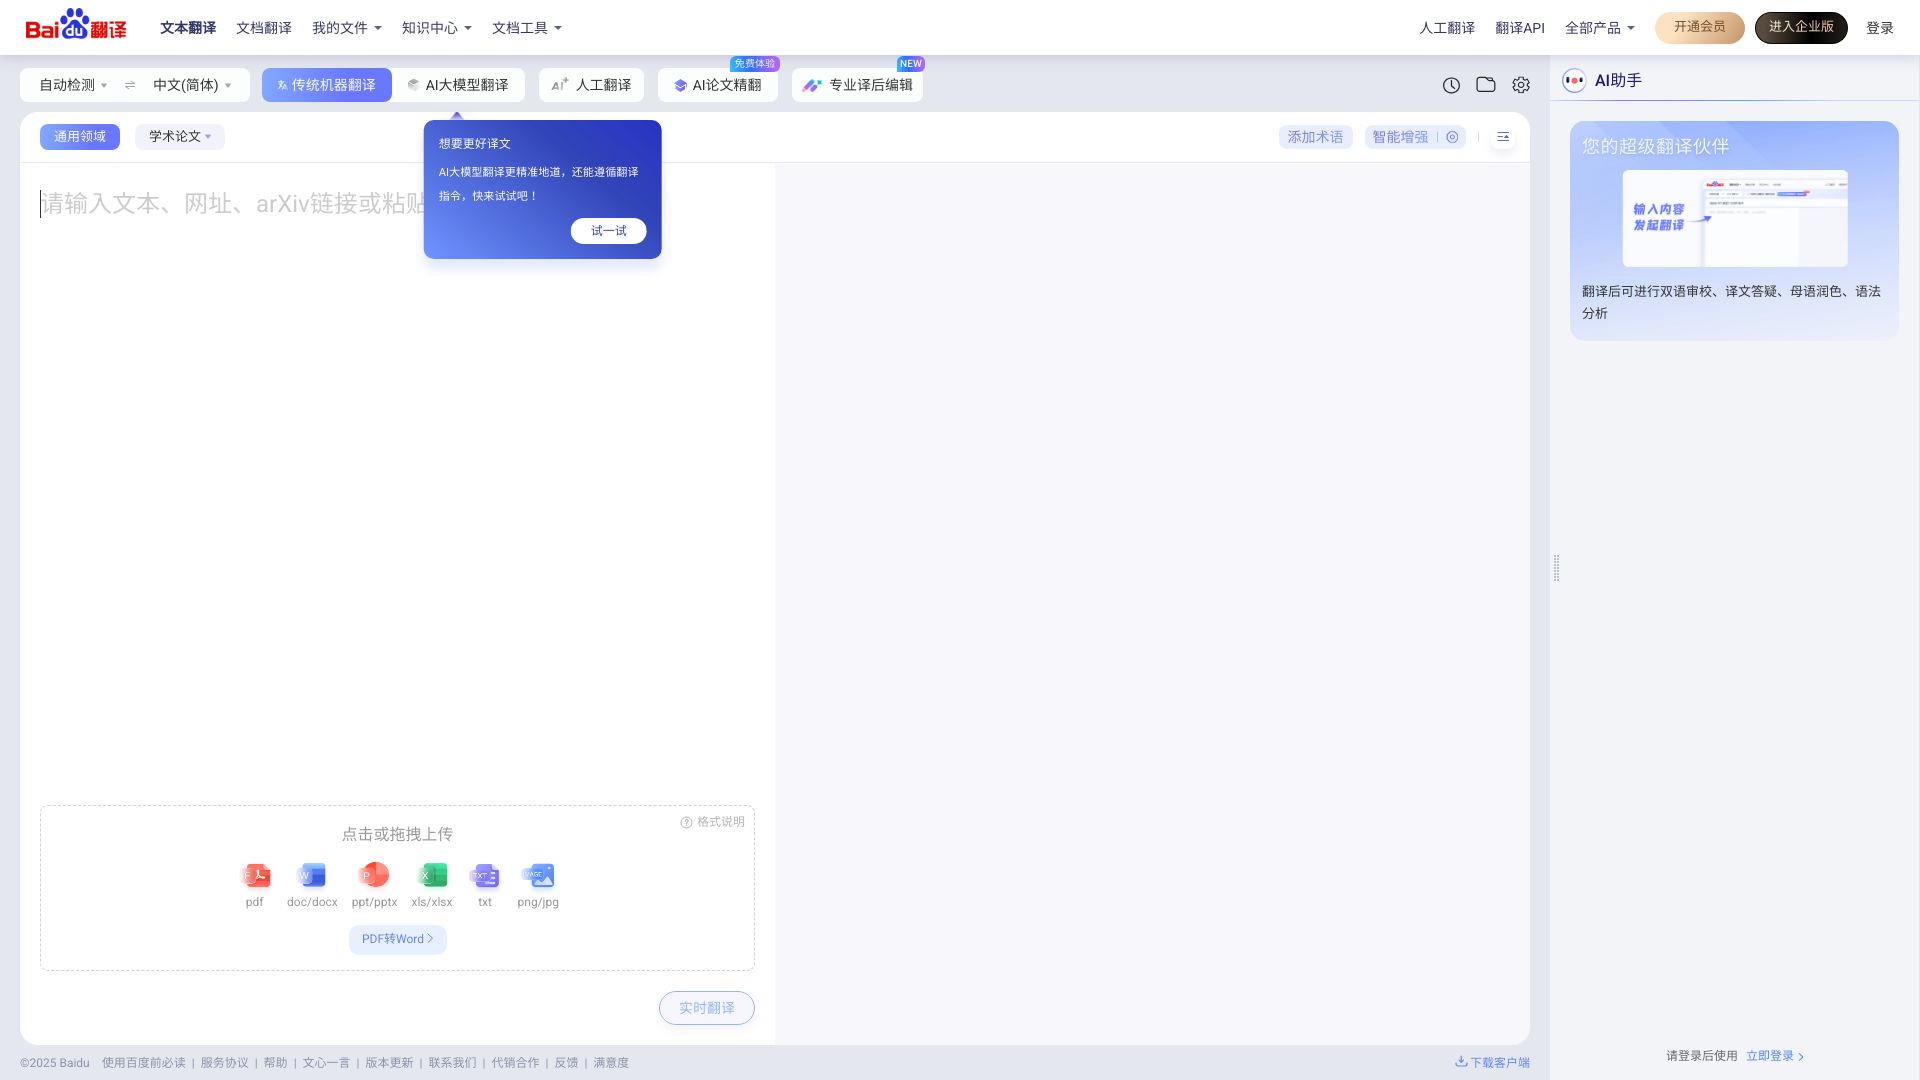Open 版本更新 footer link
Image resolution: width=1920 pixels, height=1080 pixels.
point(389,1063)
